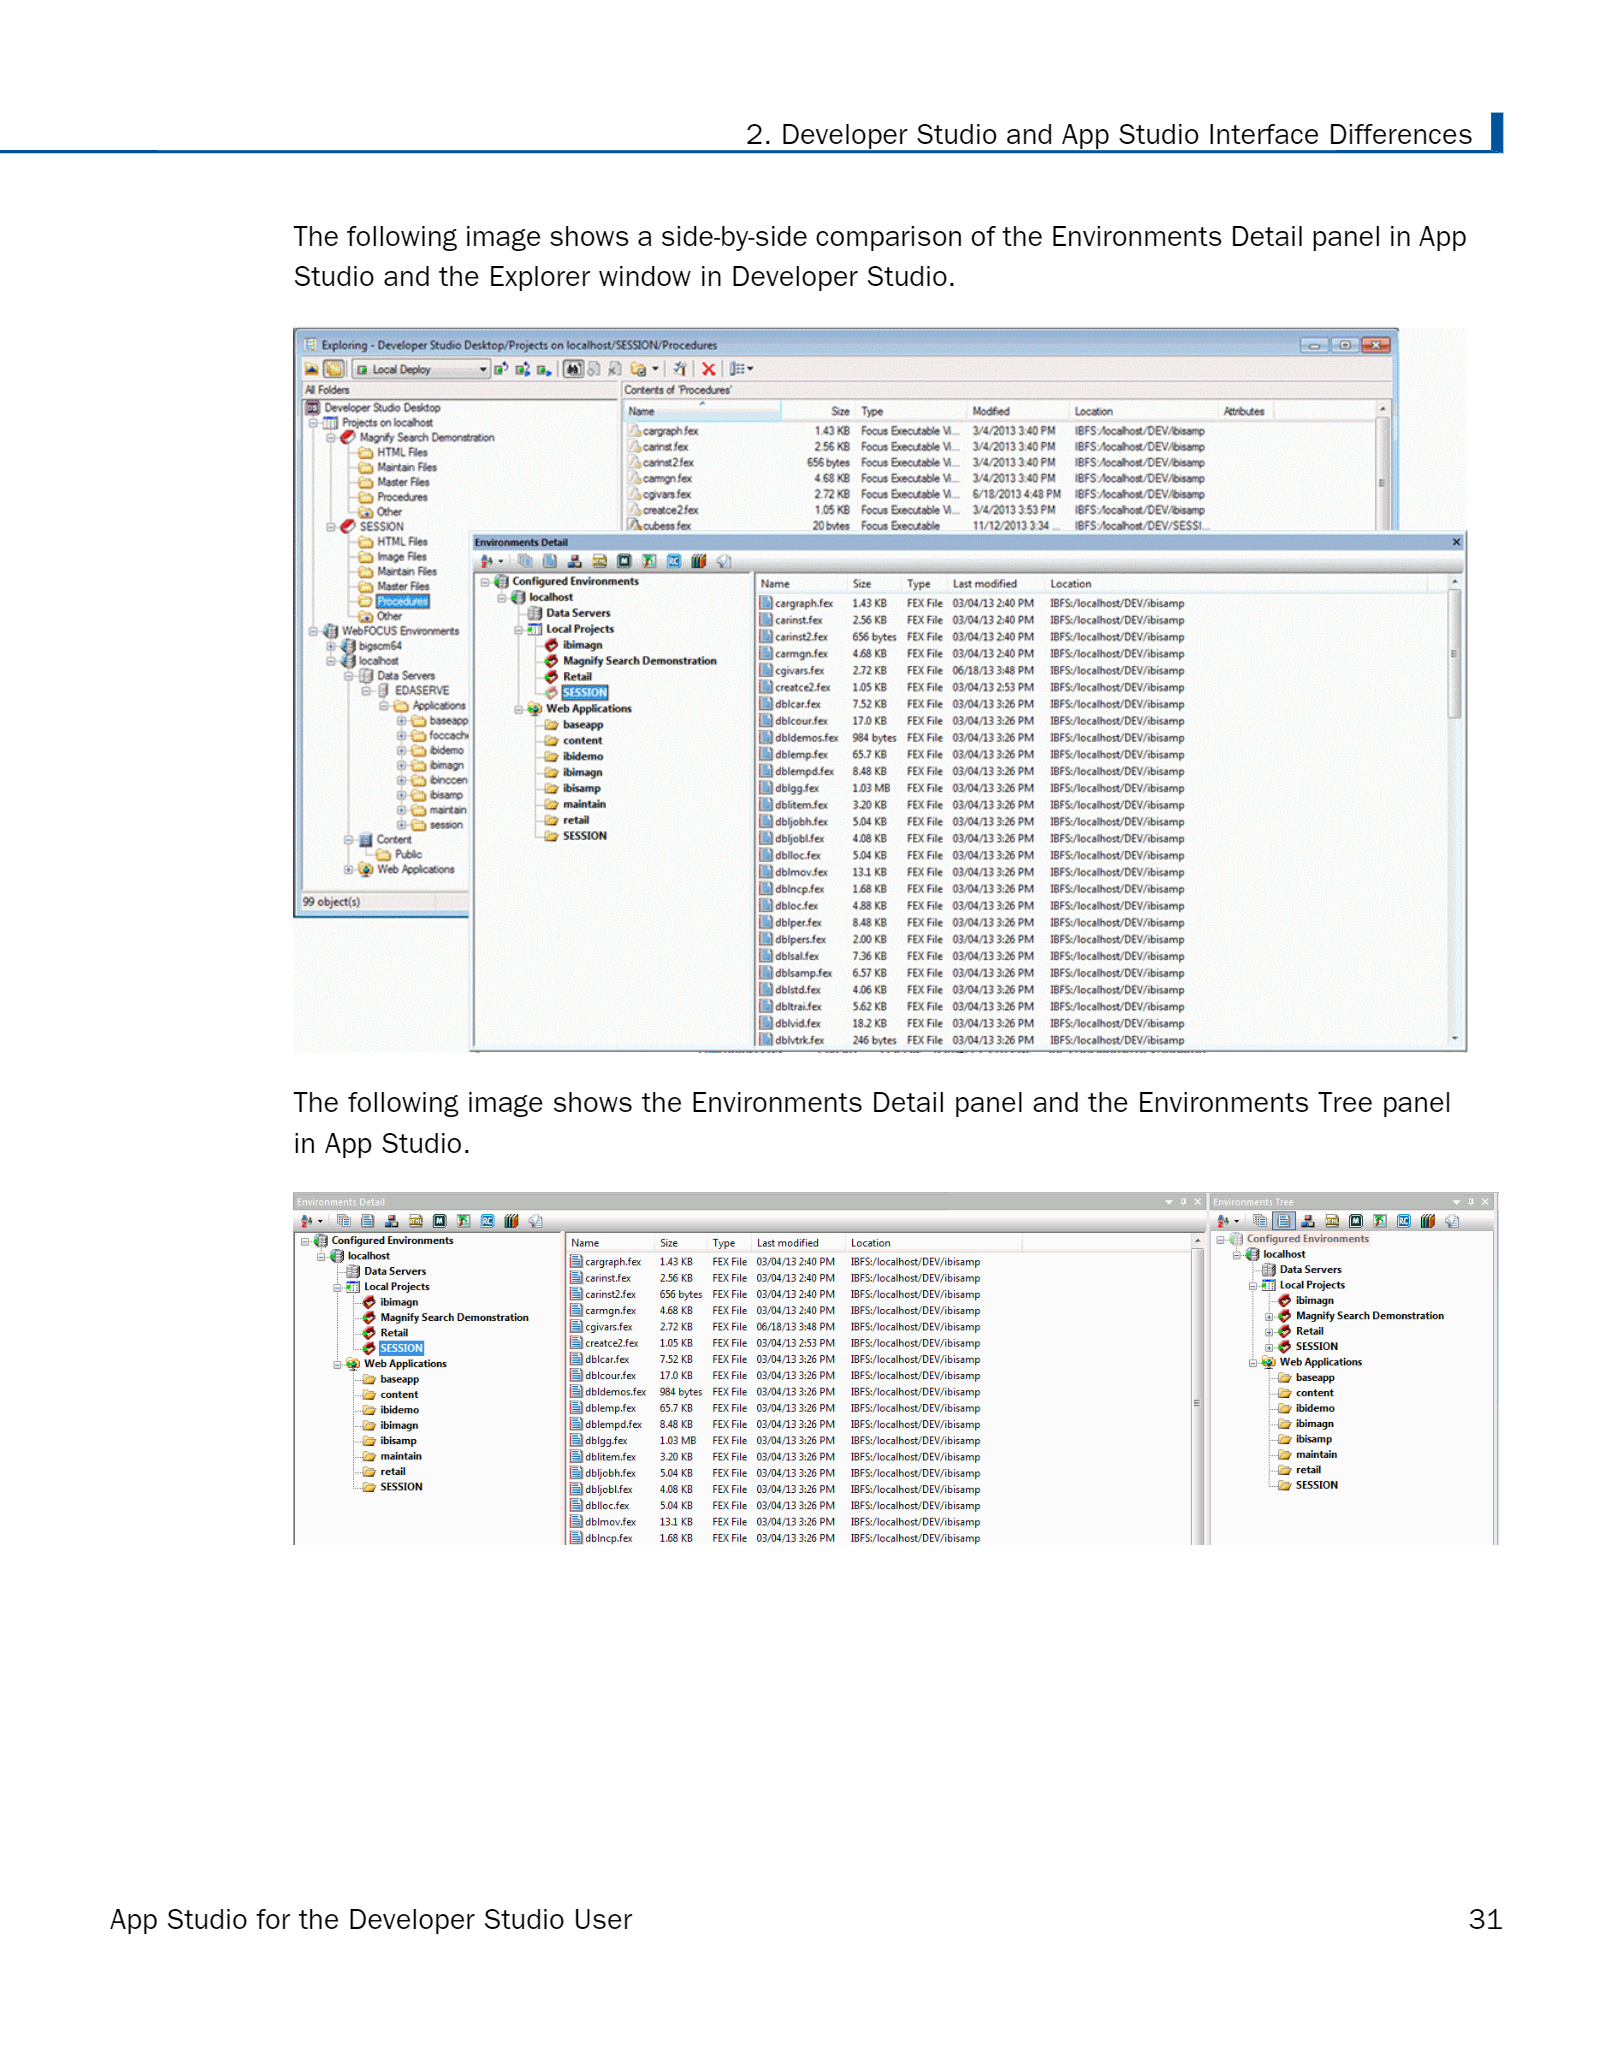Toggle the highlighted procedures filter in Environments Tree toolbar
The height and width of the screenshot is (2053, 1613).
tap(1284, 1221)
